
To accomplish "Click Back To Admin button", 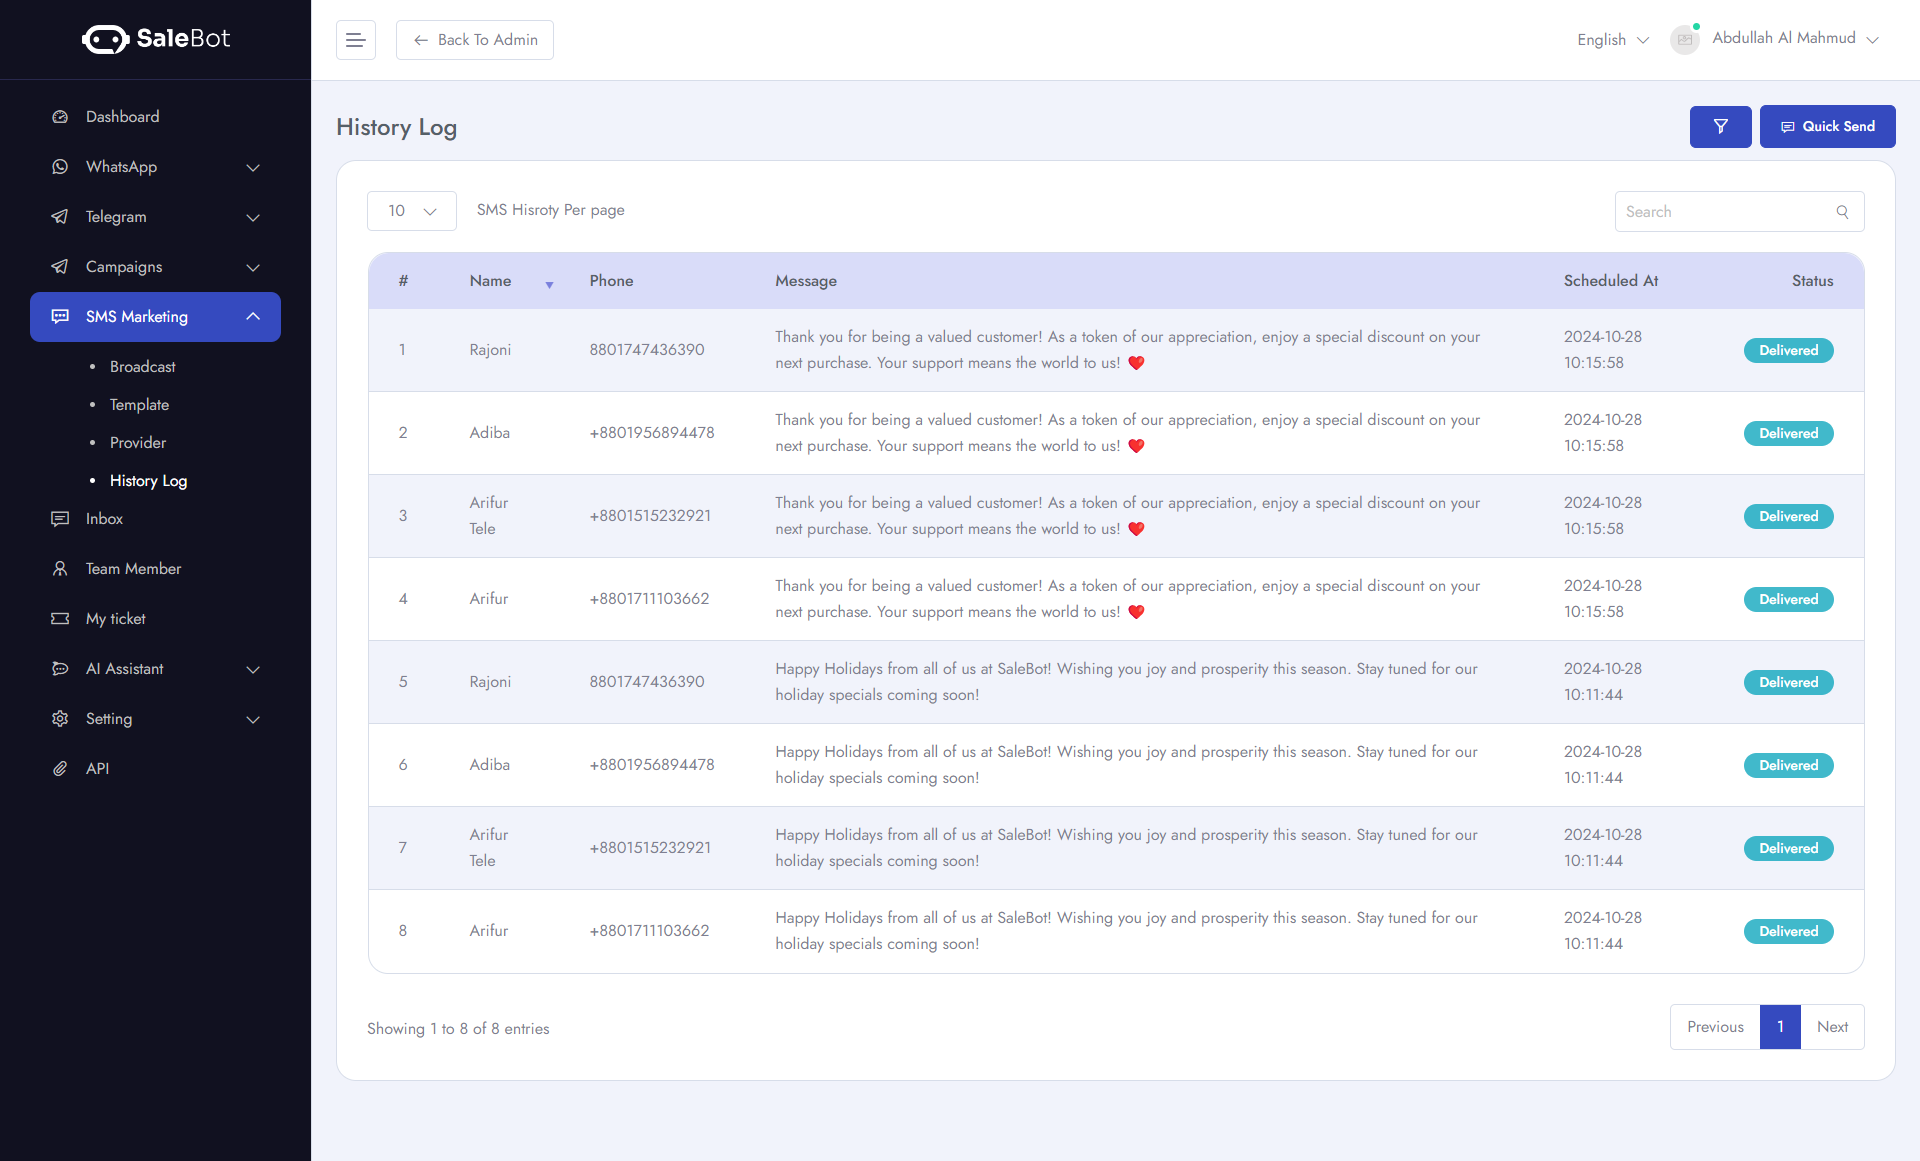I will click(x=475, y=40).
